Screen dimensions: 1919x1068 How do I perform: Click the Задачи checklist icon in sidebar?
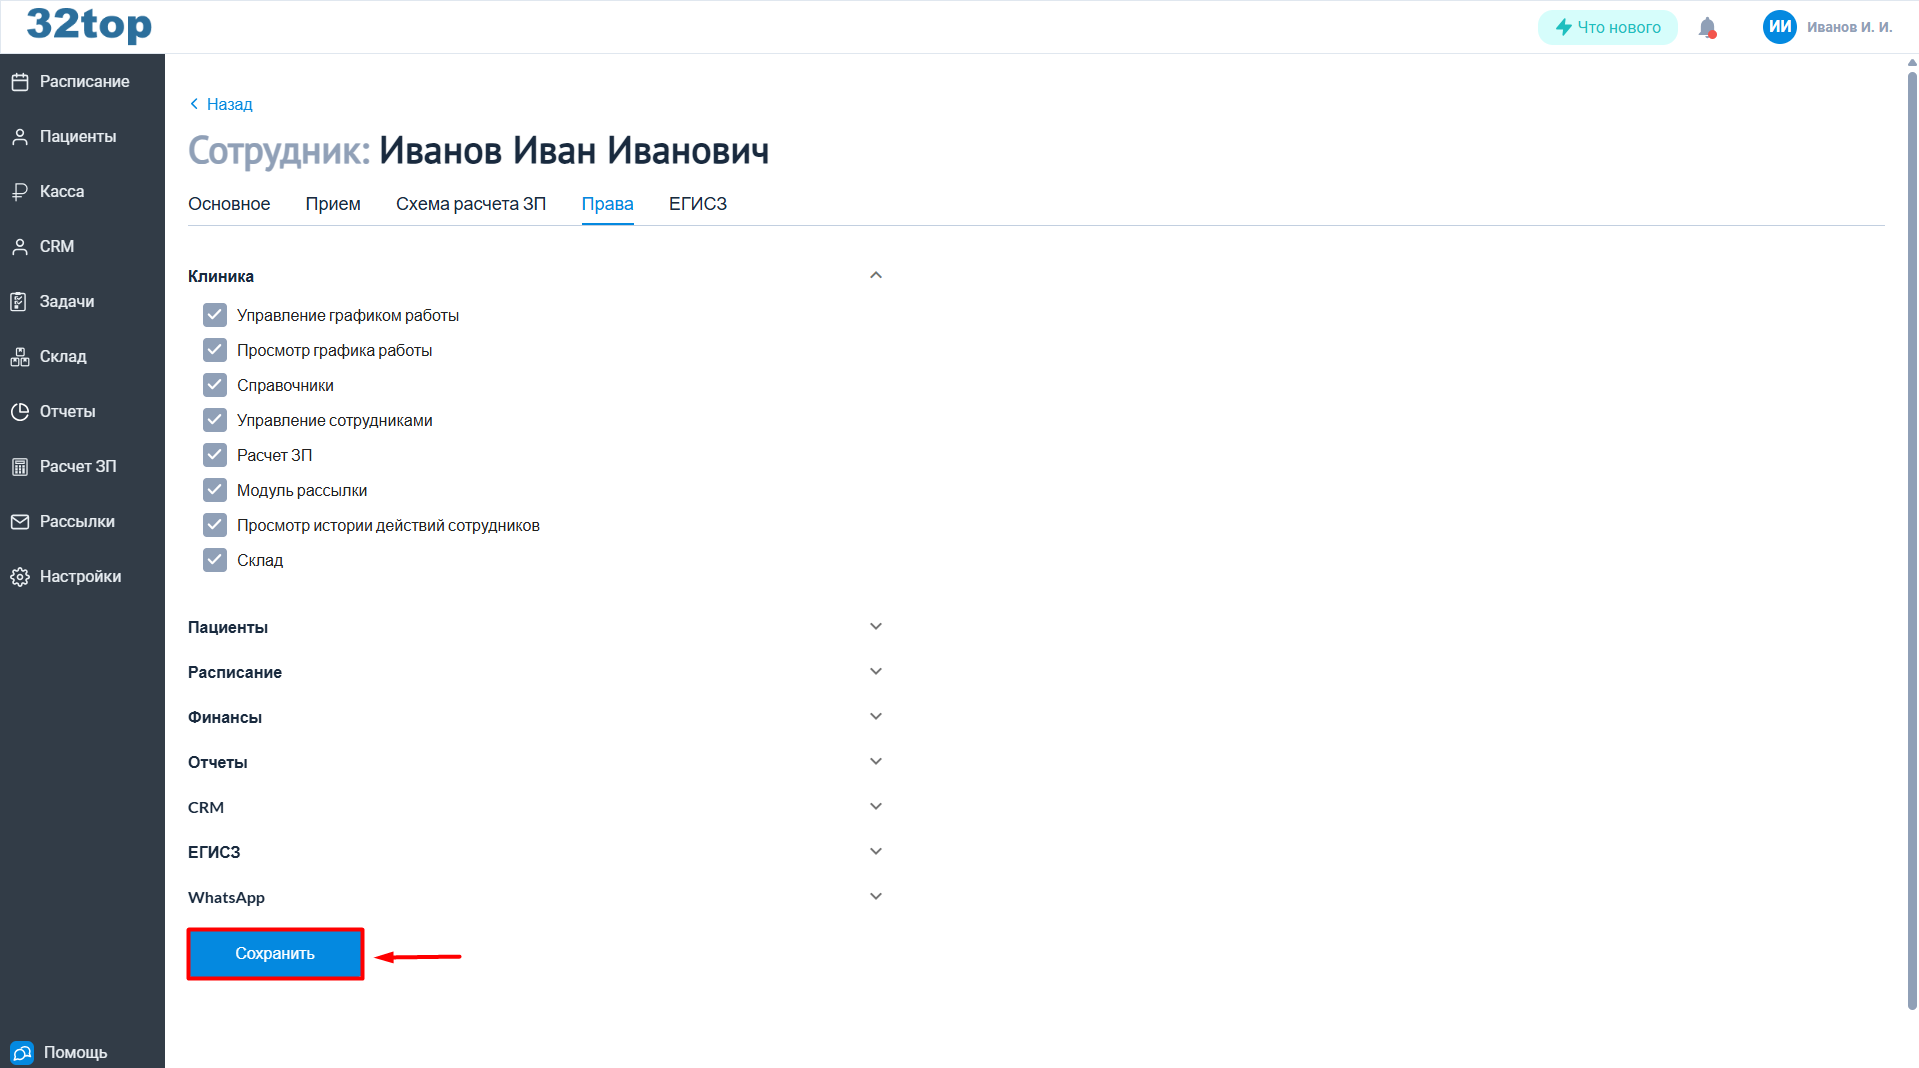[x=20, y=302]
